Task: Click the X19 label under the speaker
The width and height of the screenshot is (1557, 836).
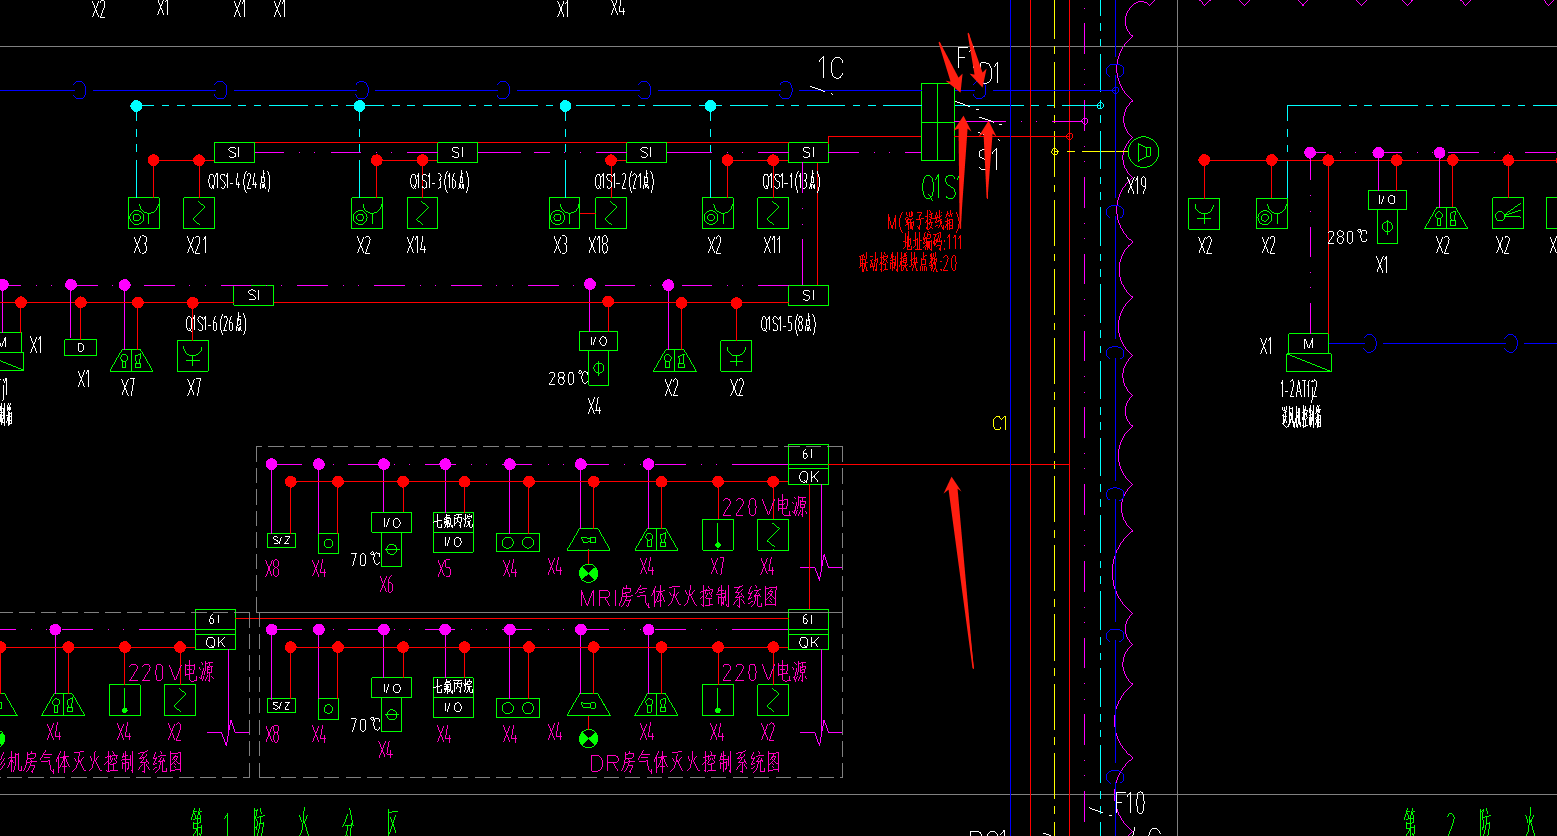Action: click(1136, 186)
